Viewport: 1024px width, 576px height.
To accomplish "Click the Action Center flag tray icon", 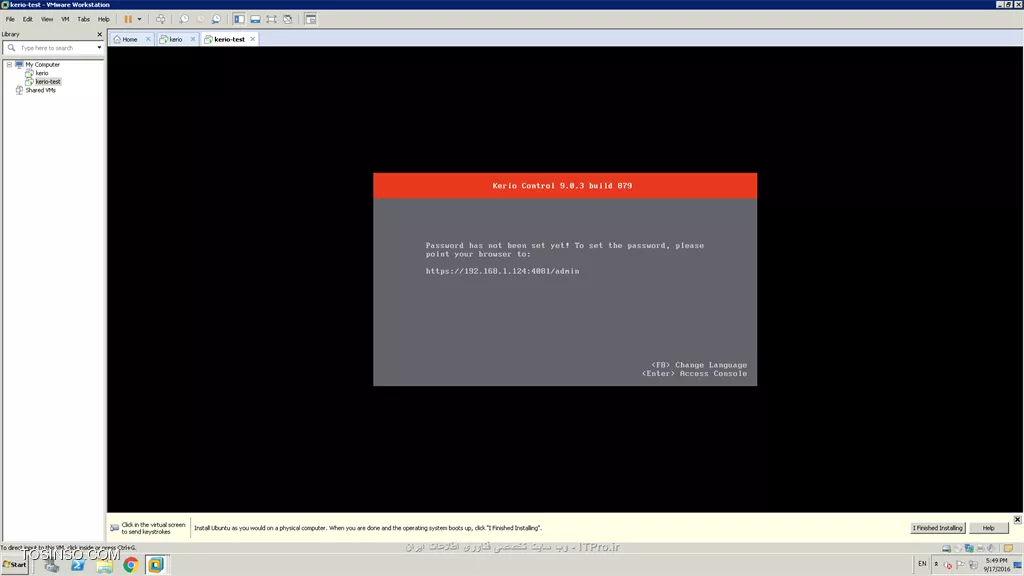I will pyautogui.click(x=960, y=565).
